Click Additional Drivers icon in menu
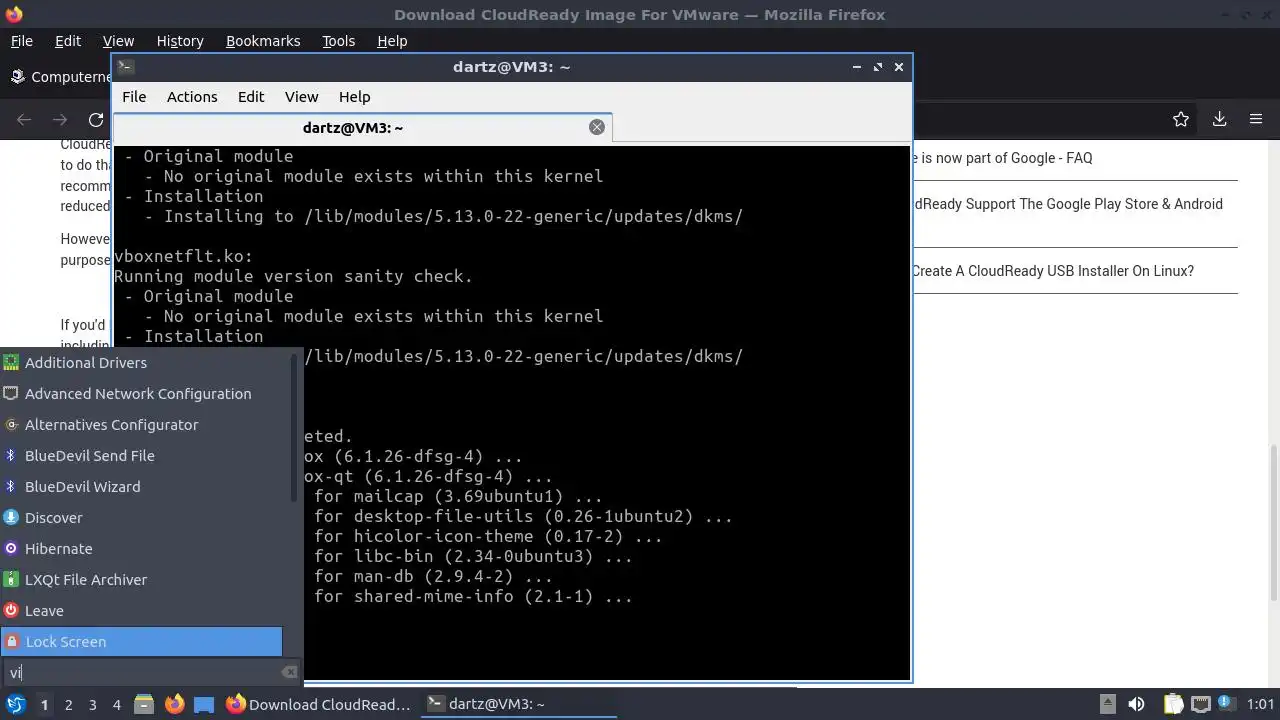Viewport: 1280px width, 720px height. pos(11,363)
